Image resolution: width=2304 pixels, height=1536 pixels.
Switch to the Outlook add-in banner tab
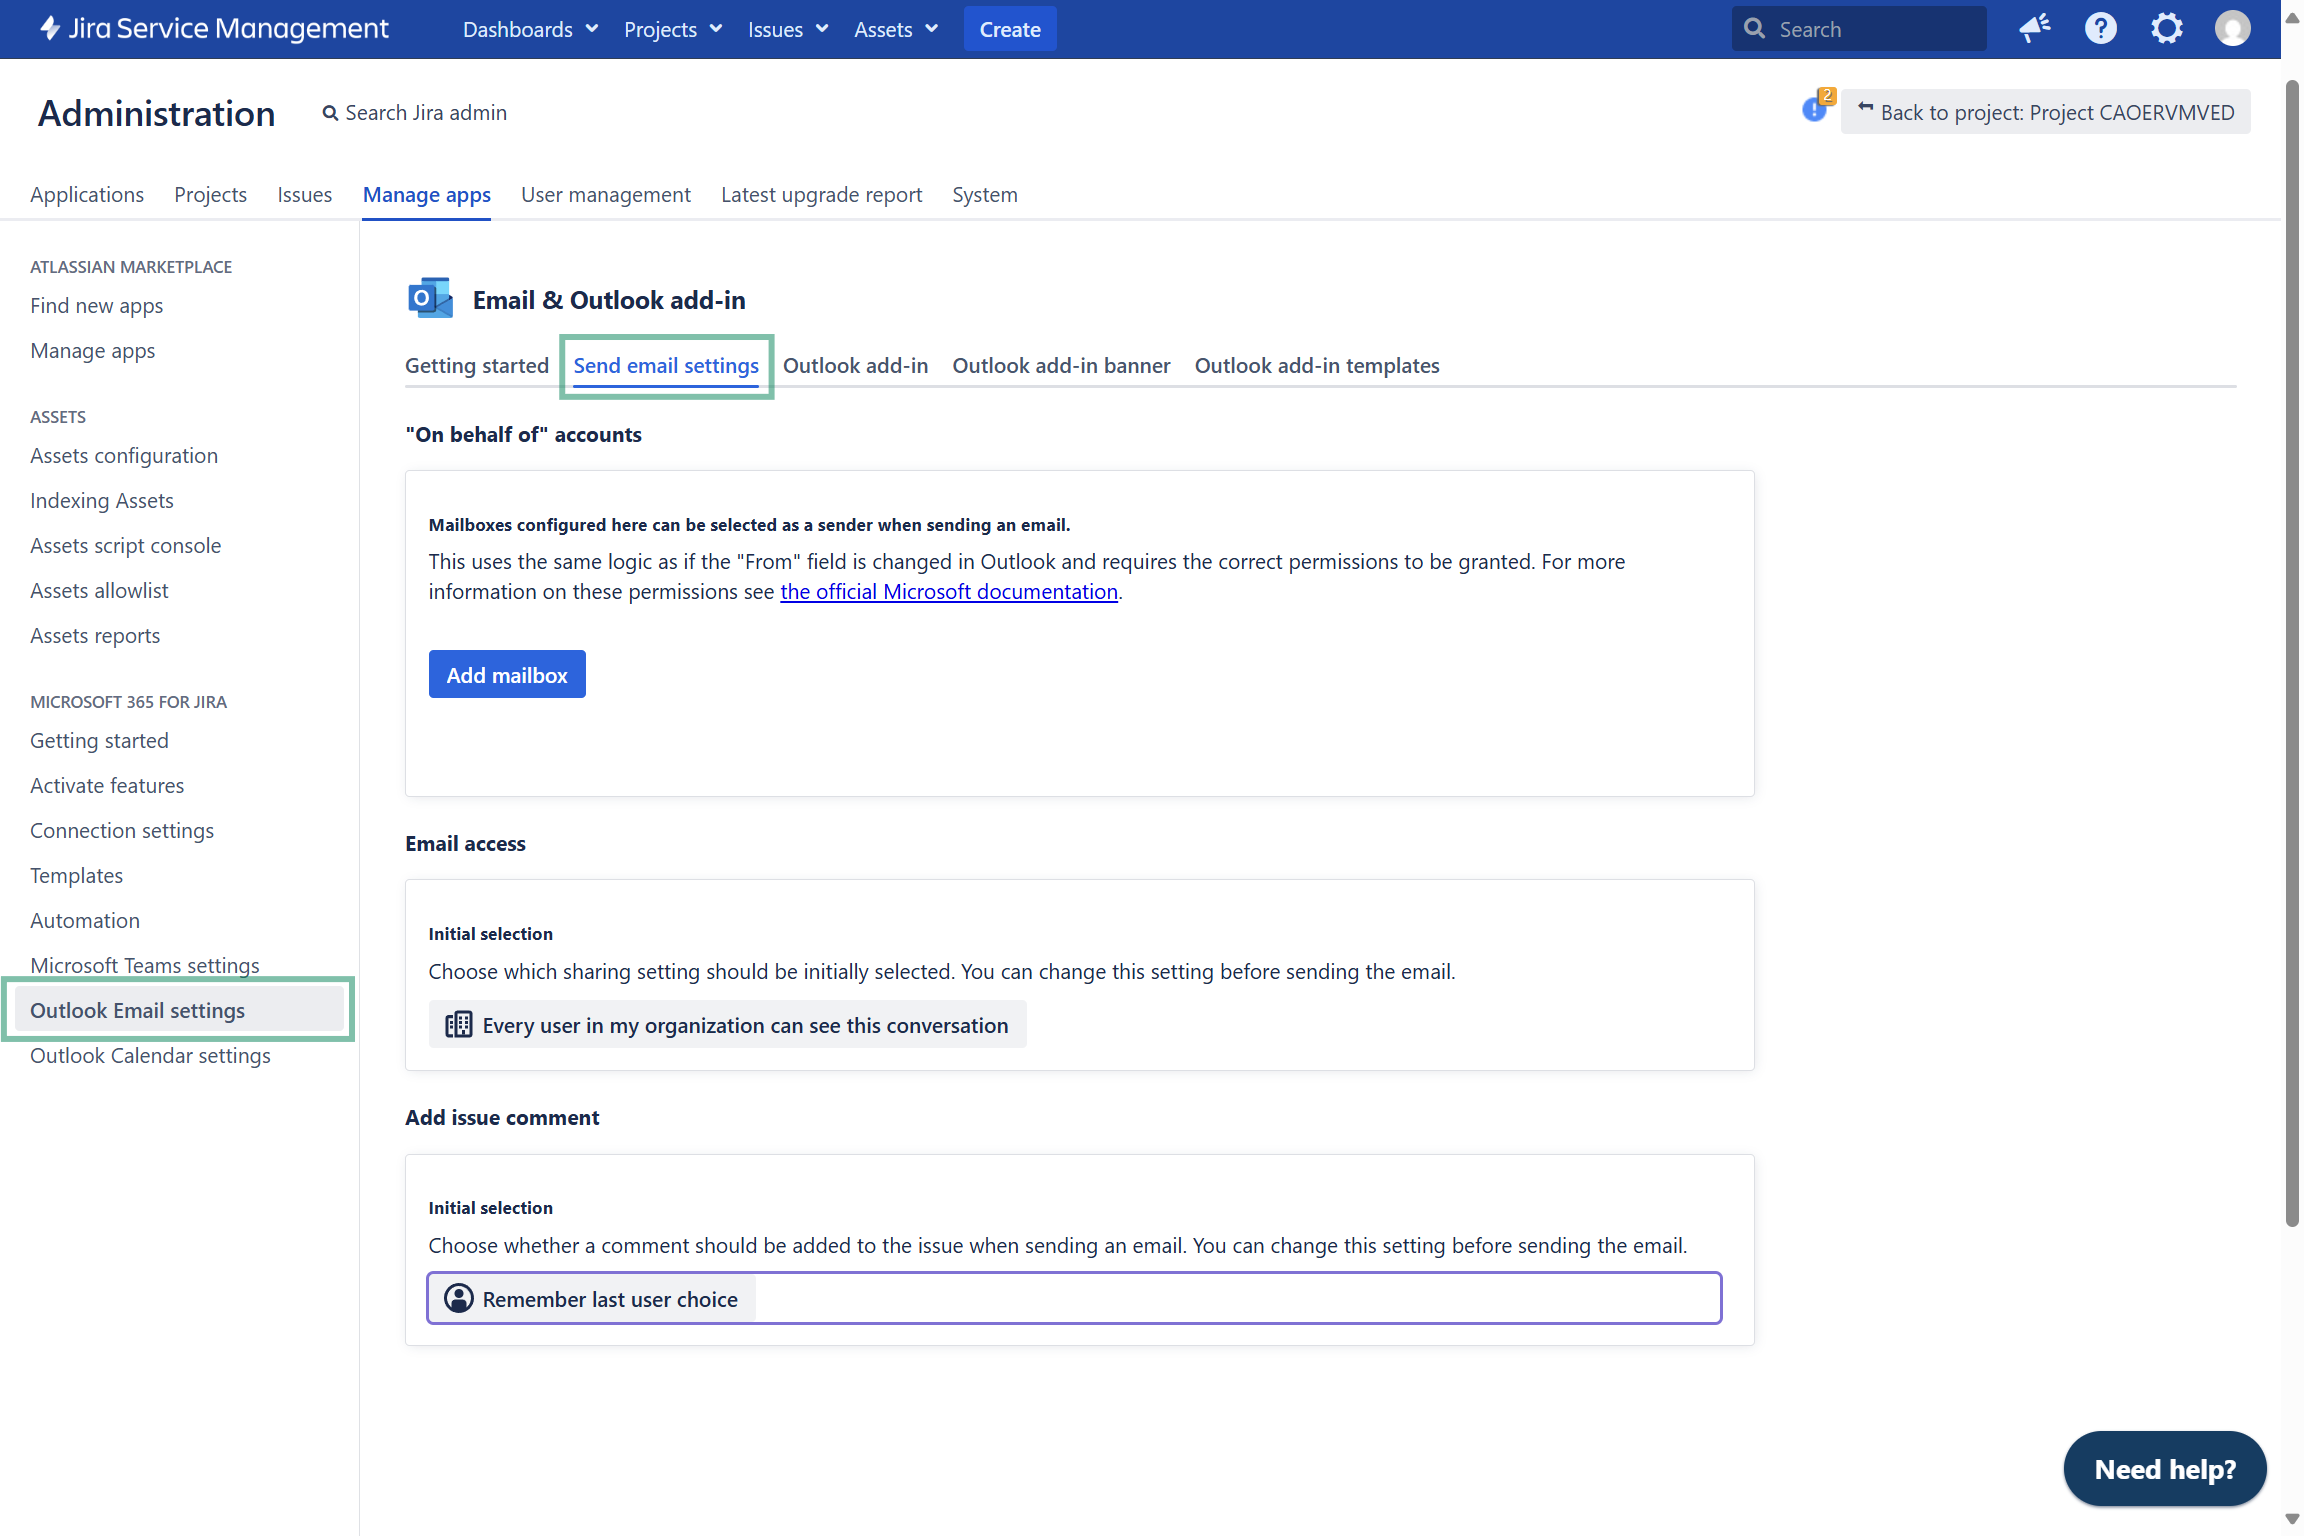(x=1061, y=366)
